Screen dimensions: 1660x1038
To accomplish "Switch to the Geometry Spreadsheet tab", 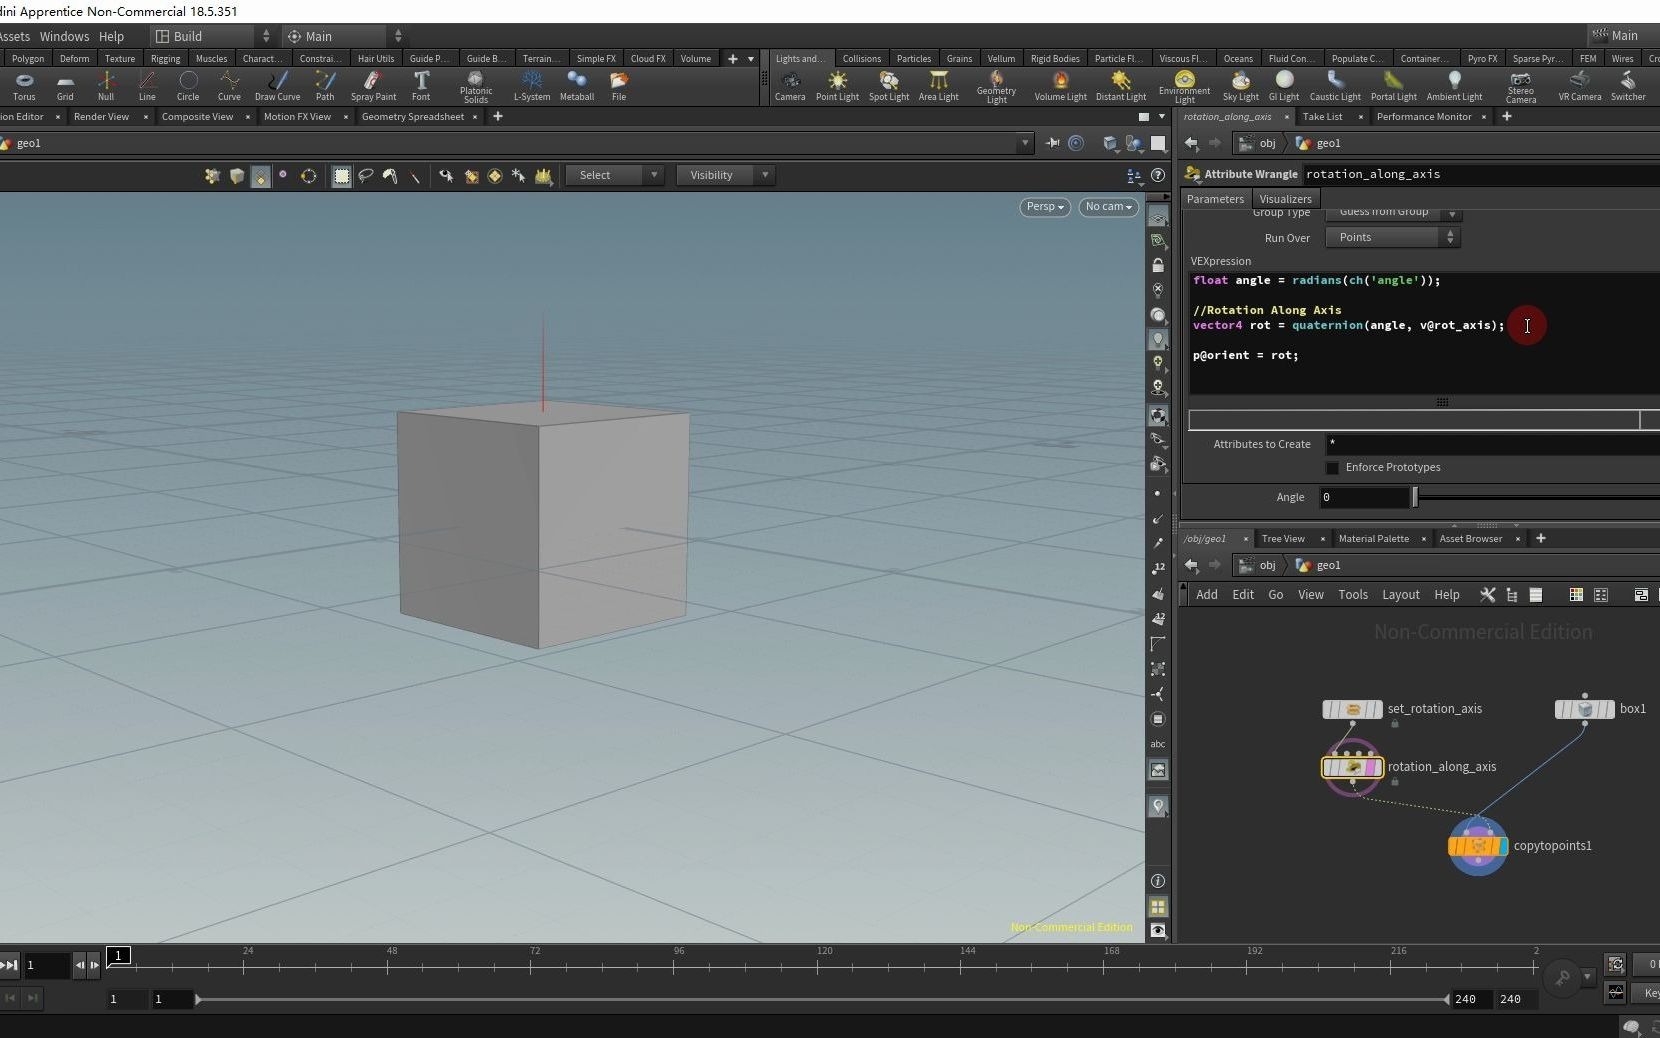I will pyautogui.click(x=412, y=117).
